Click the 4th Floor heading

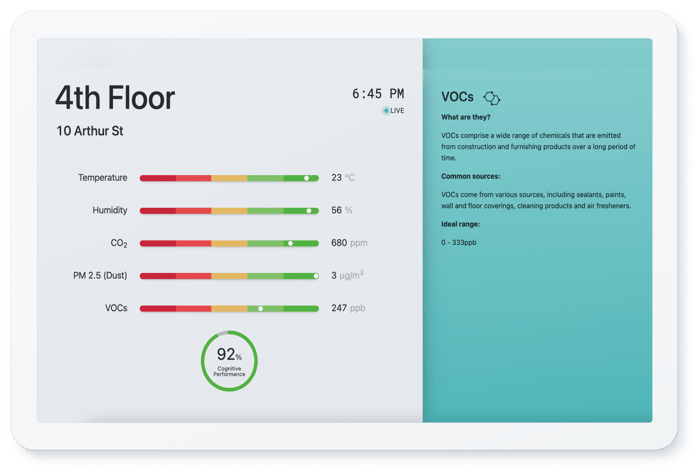tap(115, 98)
